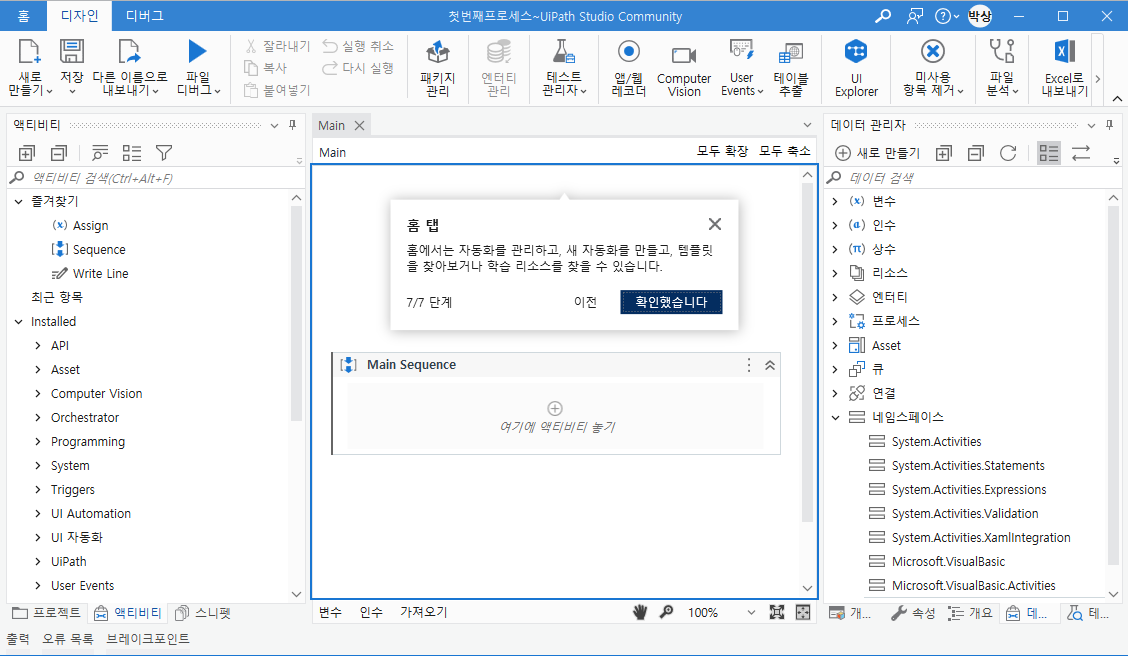The height and width of the screenshot is (656, 1128).
Task: Click the Cut (잘라내기) button
Action: coord(277,46)
